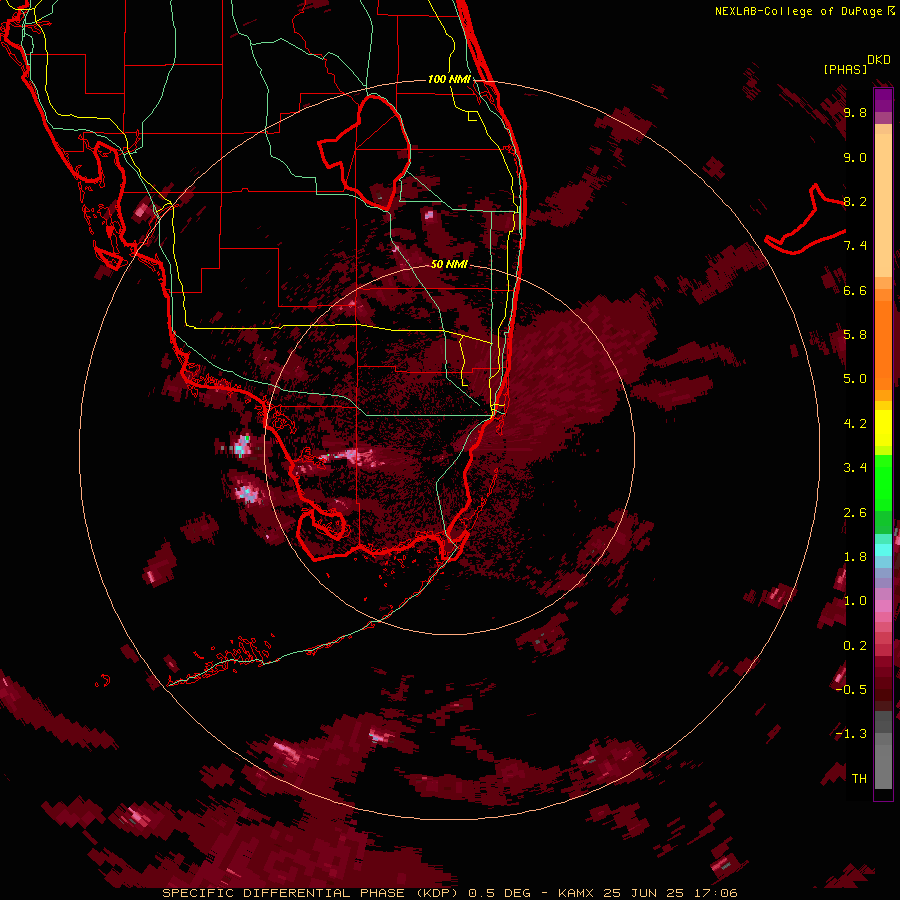Select the 50 NMI range ring label
900x900 pixels.
[x=449, y=264]
